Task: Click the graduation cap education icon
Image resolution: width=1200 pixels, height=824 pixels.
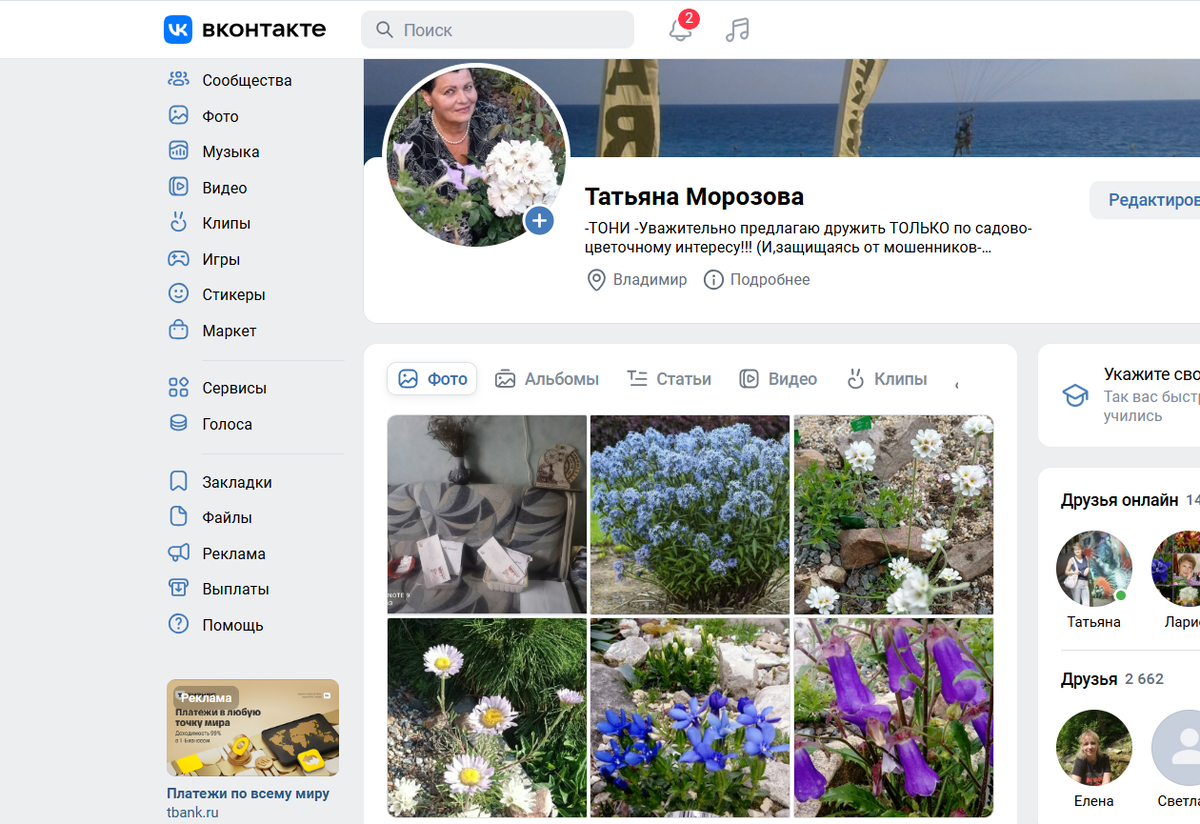Action: coord(1075,396)
